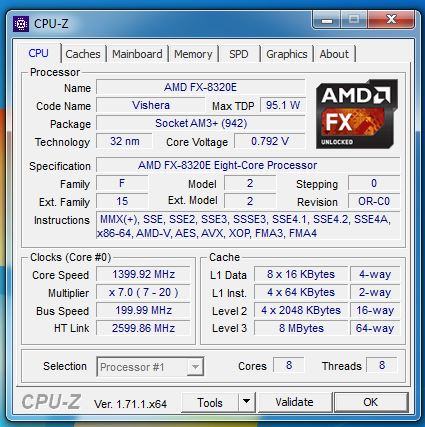Click the Core Speed value field

click(x=143, y=274)
